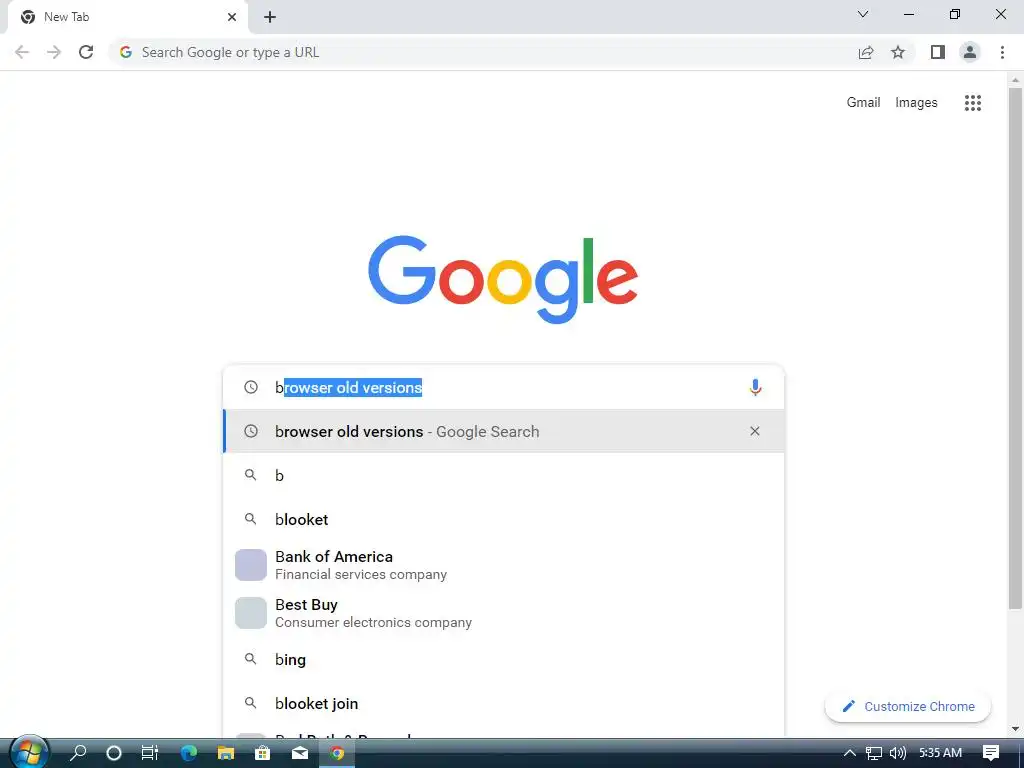Image resolution: width=1024 pixels, height=768 pixels.
Task: Click the volume speaker tray icon
Action: point(898,753)
